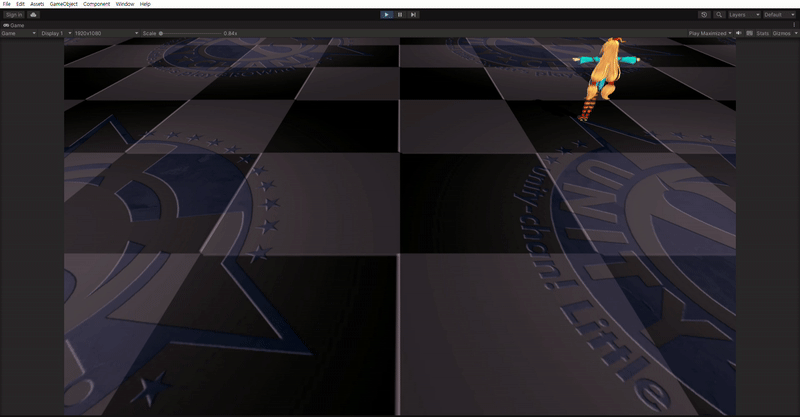The image size is (800, 417).
Task: Toggle the shortcuts keyboard icon
Action: click(x=749, y=33)
